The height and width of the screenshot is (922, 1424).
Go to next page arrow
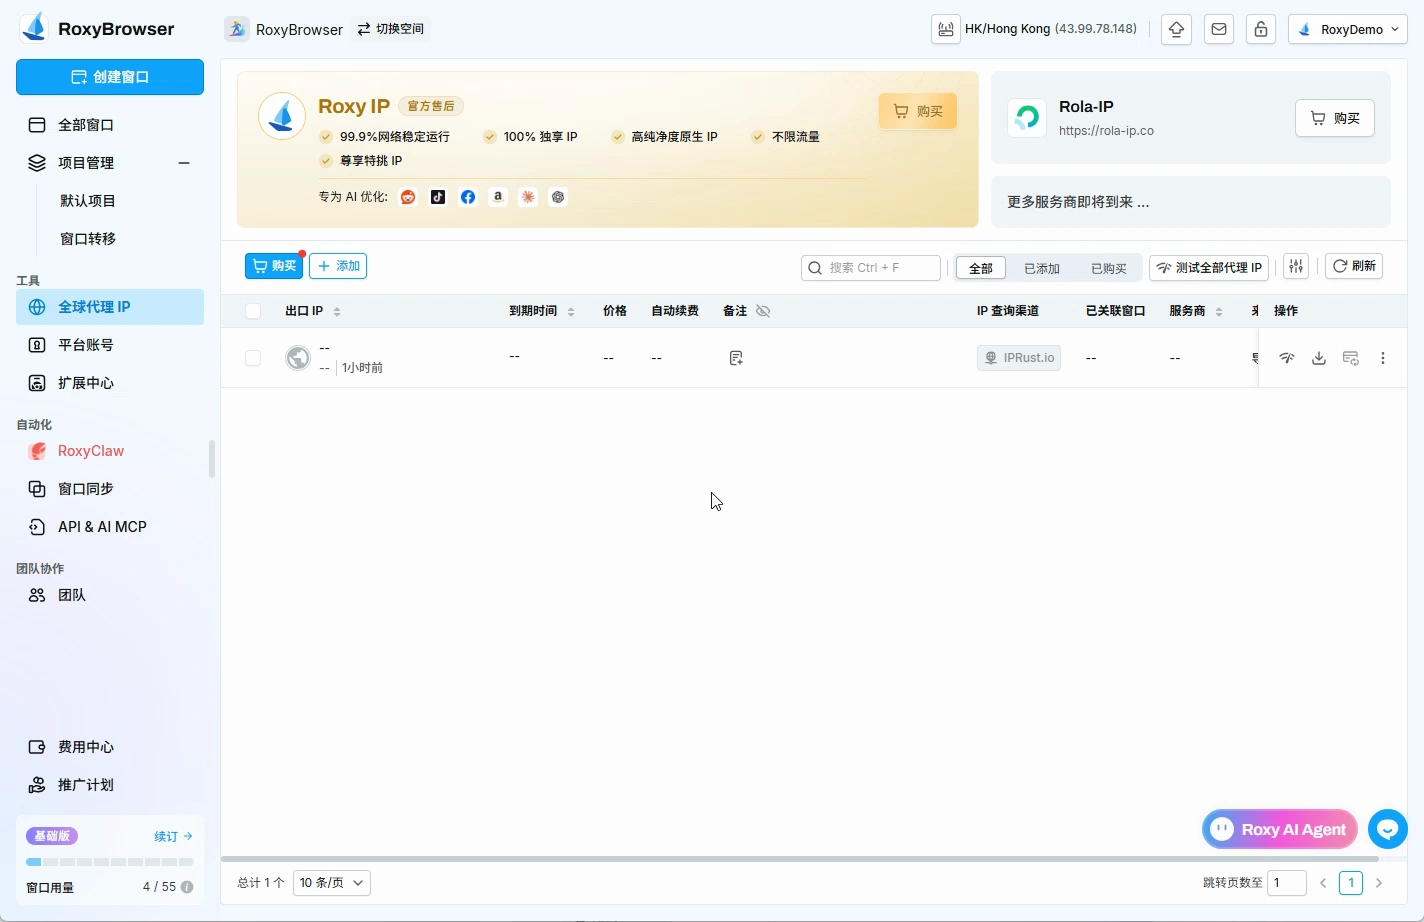pos(1379,883)
